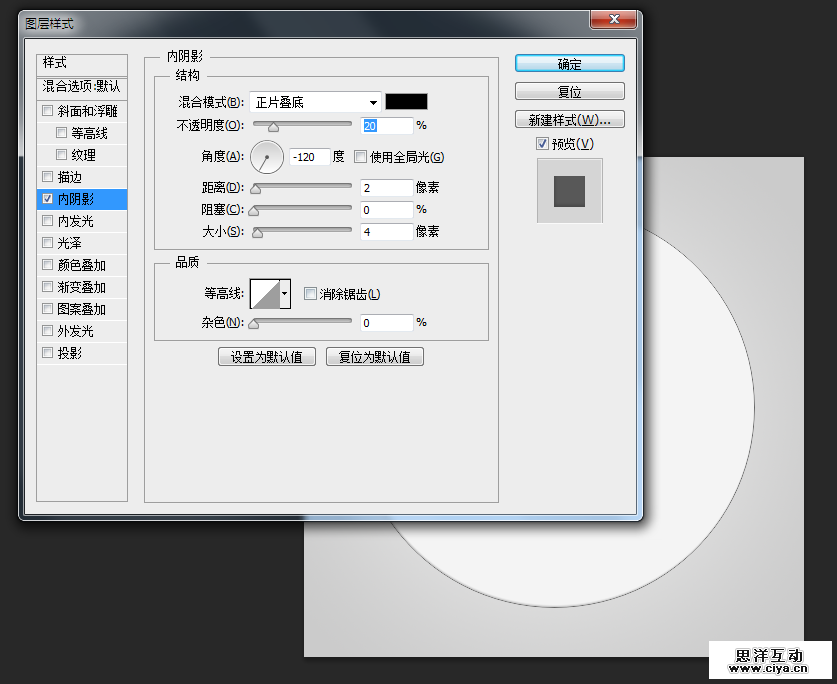Open the 混合模式 blend mode dropdown

pyautogui.click(x=315, y=102)
